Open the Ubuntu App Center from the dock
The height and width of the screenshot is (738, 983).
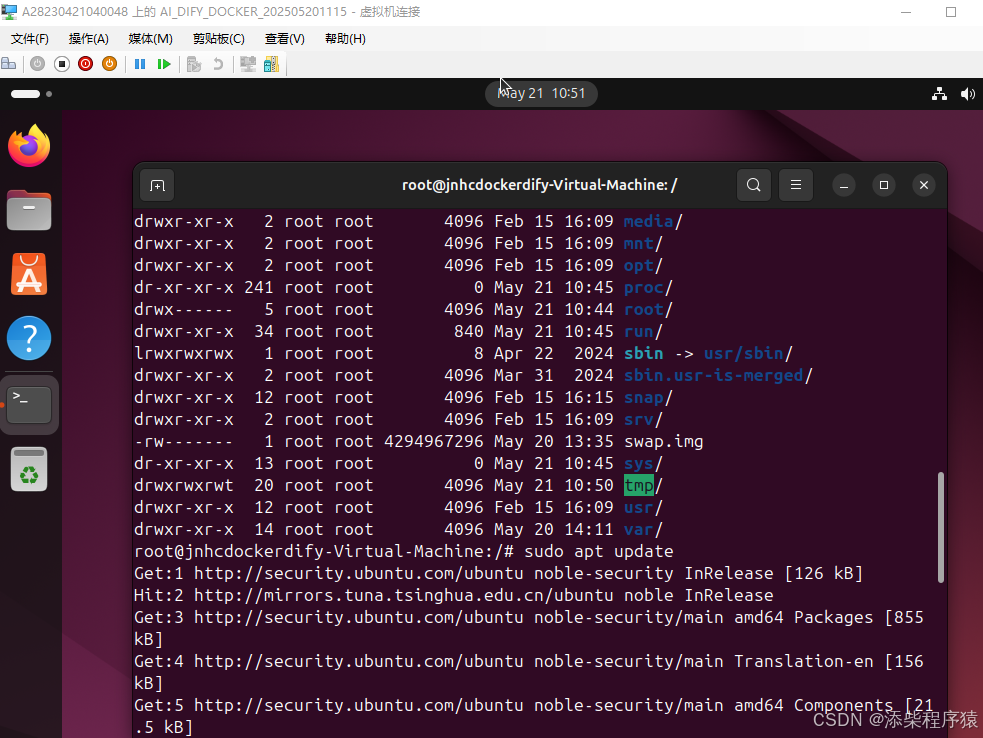click(x=29, y=274)
